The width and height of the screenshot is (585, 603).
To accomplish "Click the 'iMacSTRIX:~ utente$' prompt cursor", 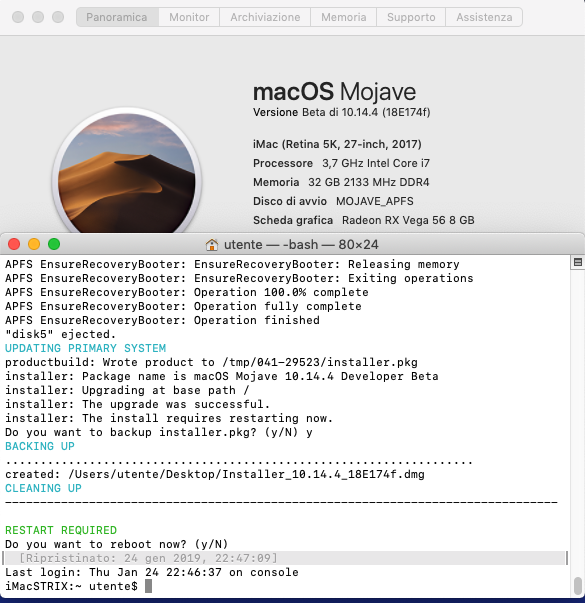I will [148, 586].
